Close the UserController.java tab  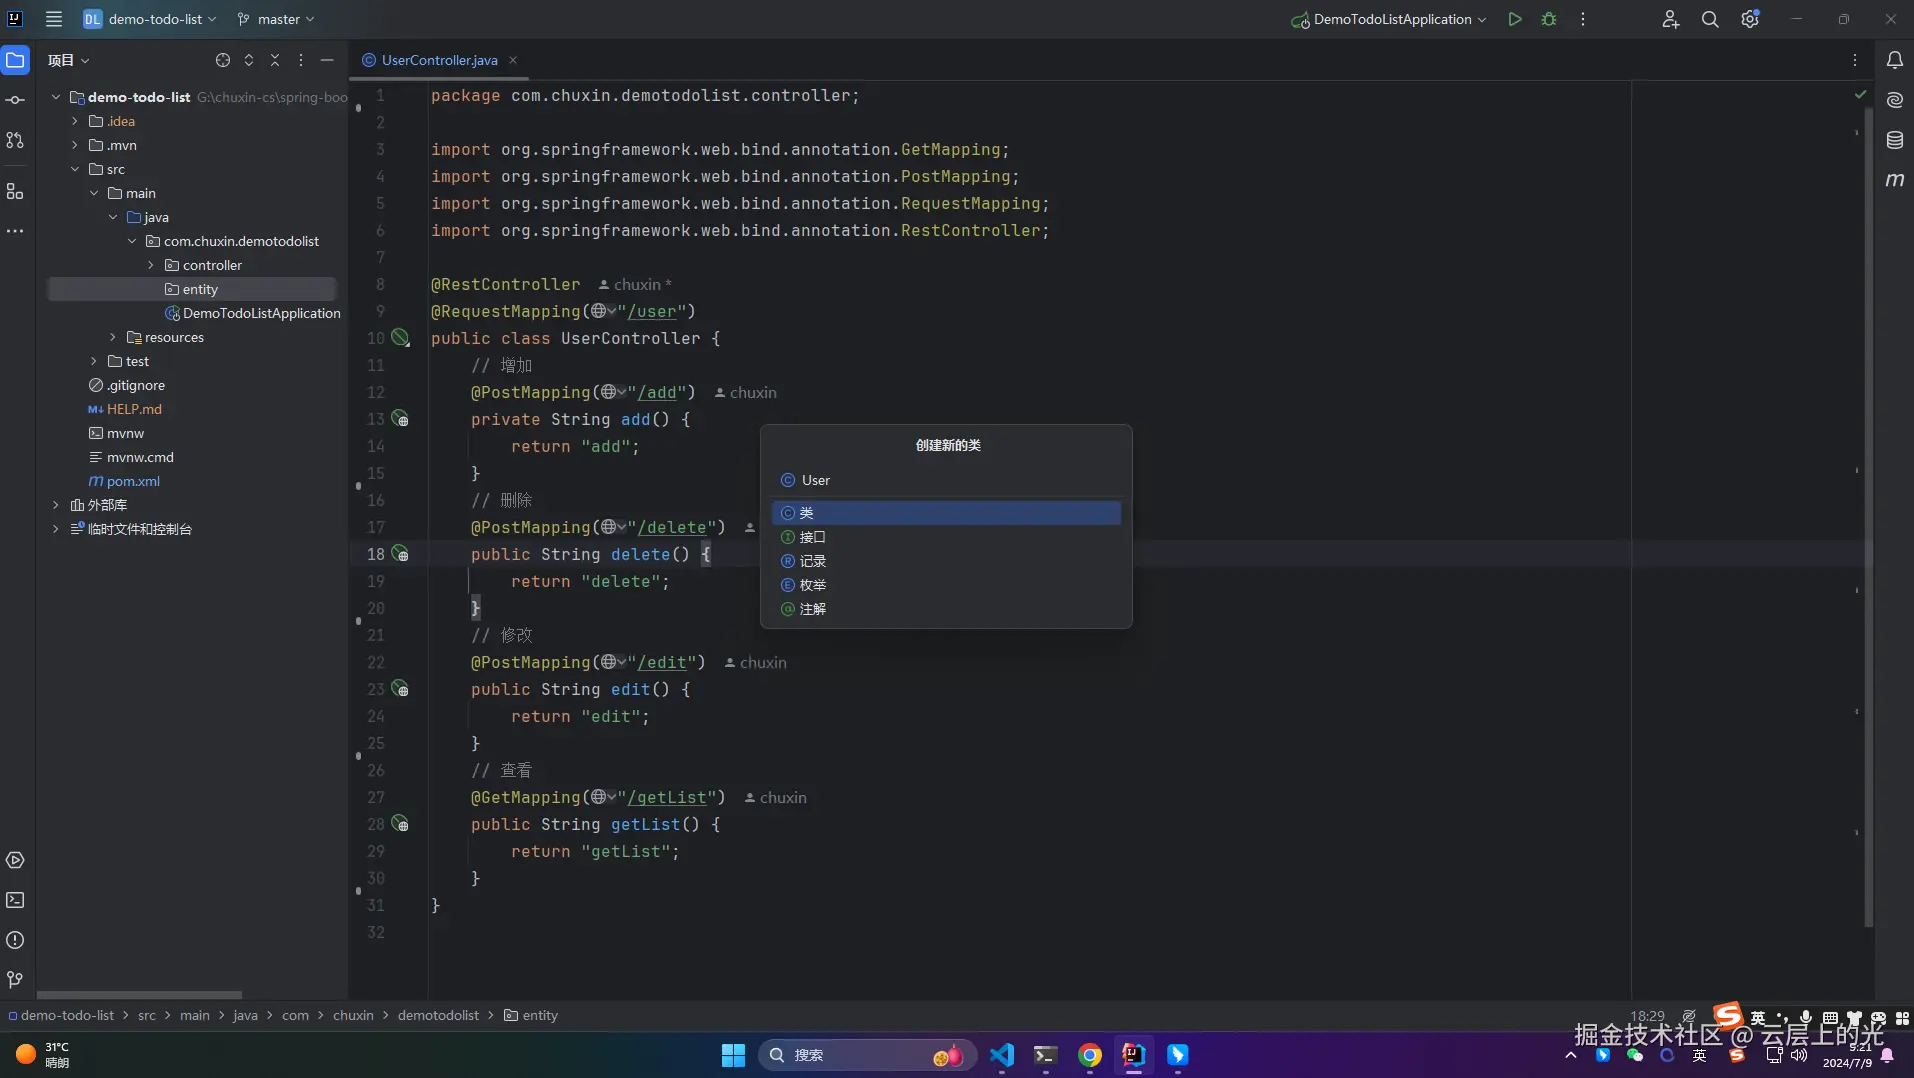tap(513, 60)
